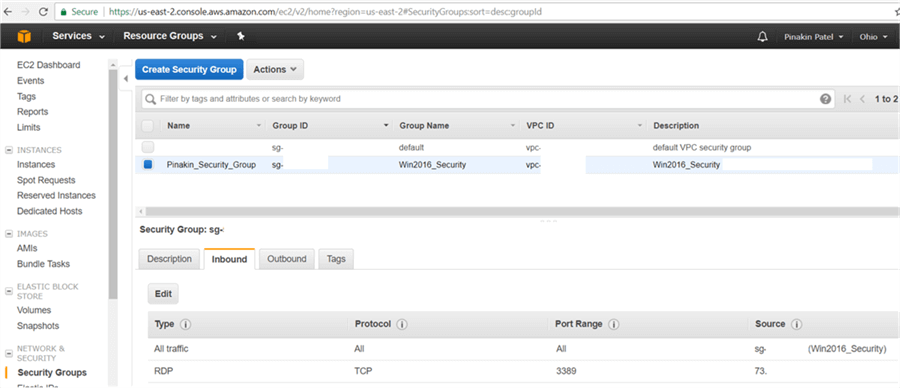Open Dedicated Hosts page

49,211
